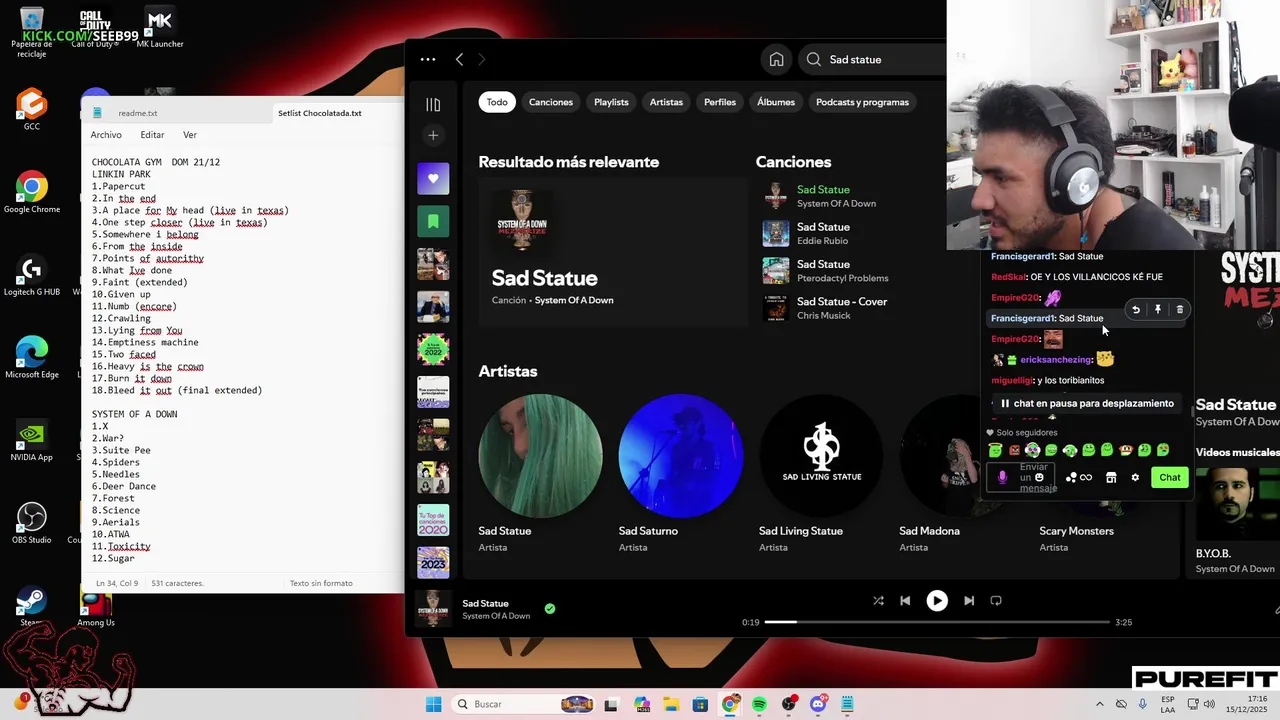
Task: Open emoji picker in chat input
Action: click(1039, 478)
